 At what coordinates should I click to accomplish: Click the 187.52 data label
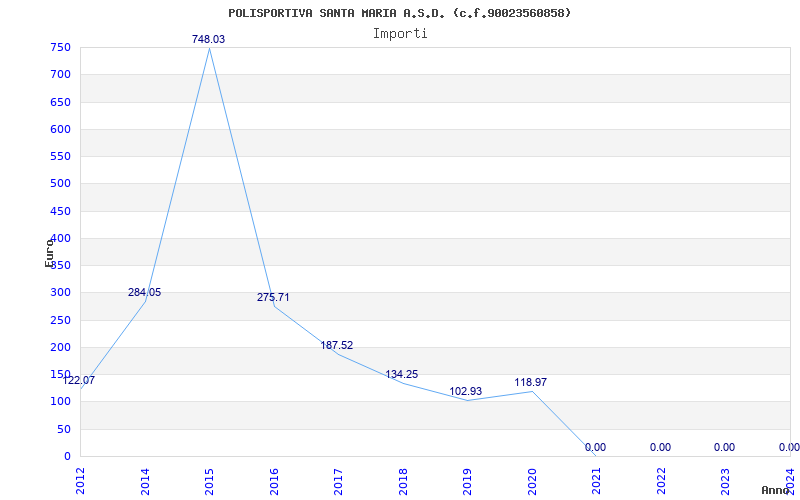coord(337,345)
